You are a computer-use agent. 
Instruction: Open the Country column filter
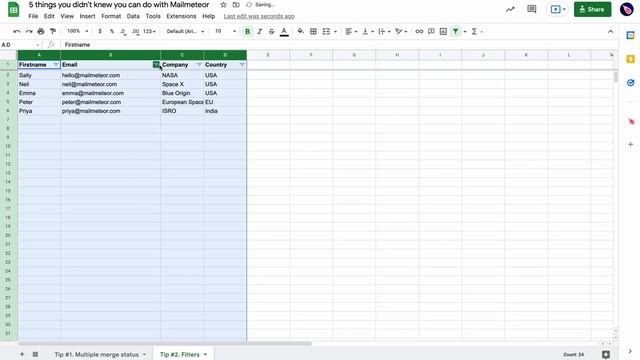click(242, 65)
